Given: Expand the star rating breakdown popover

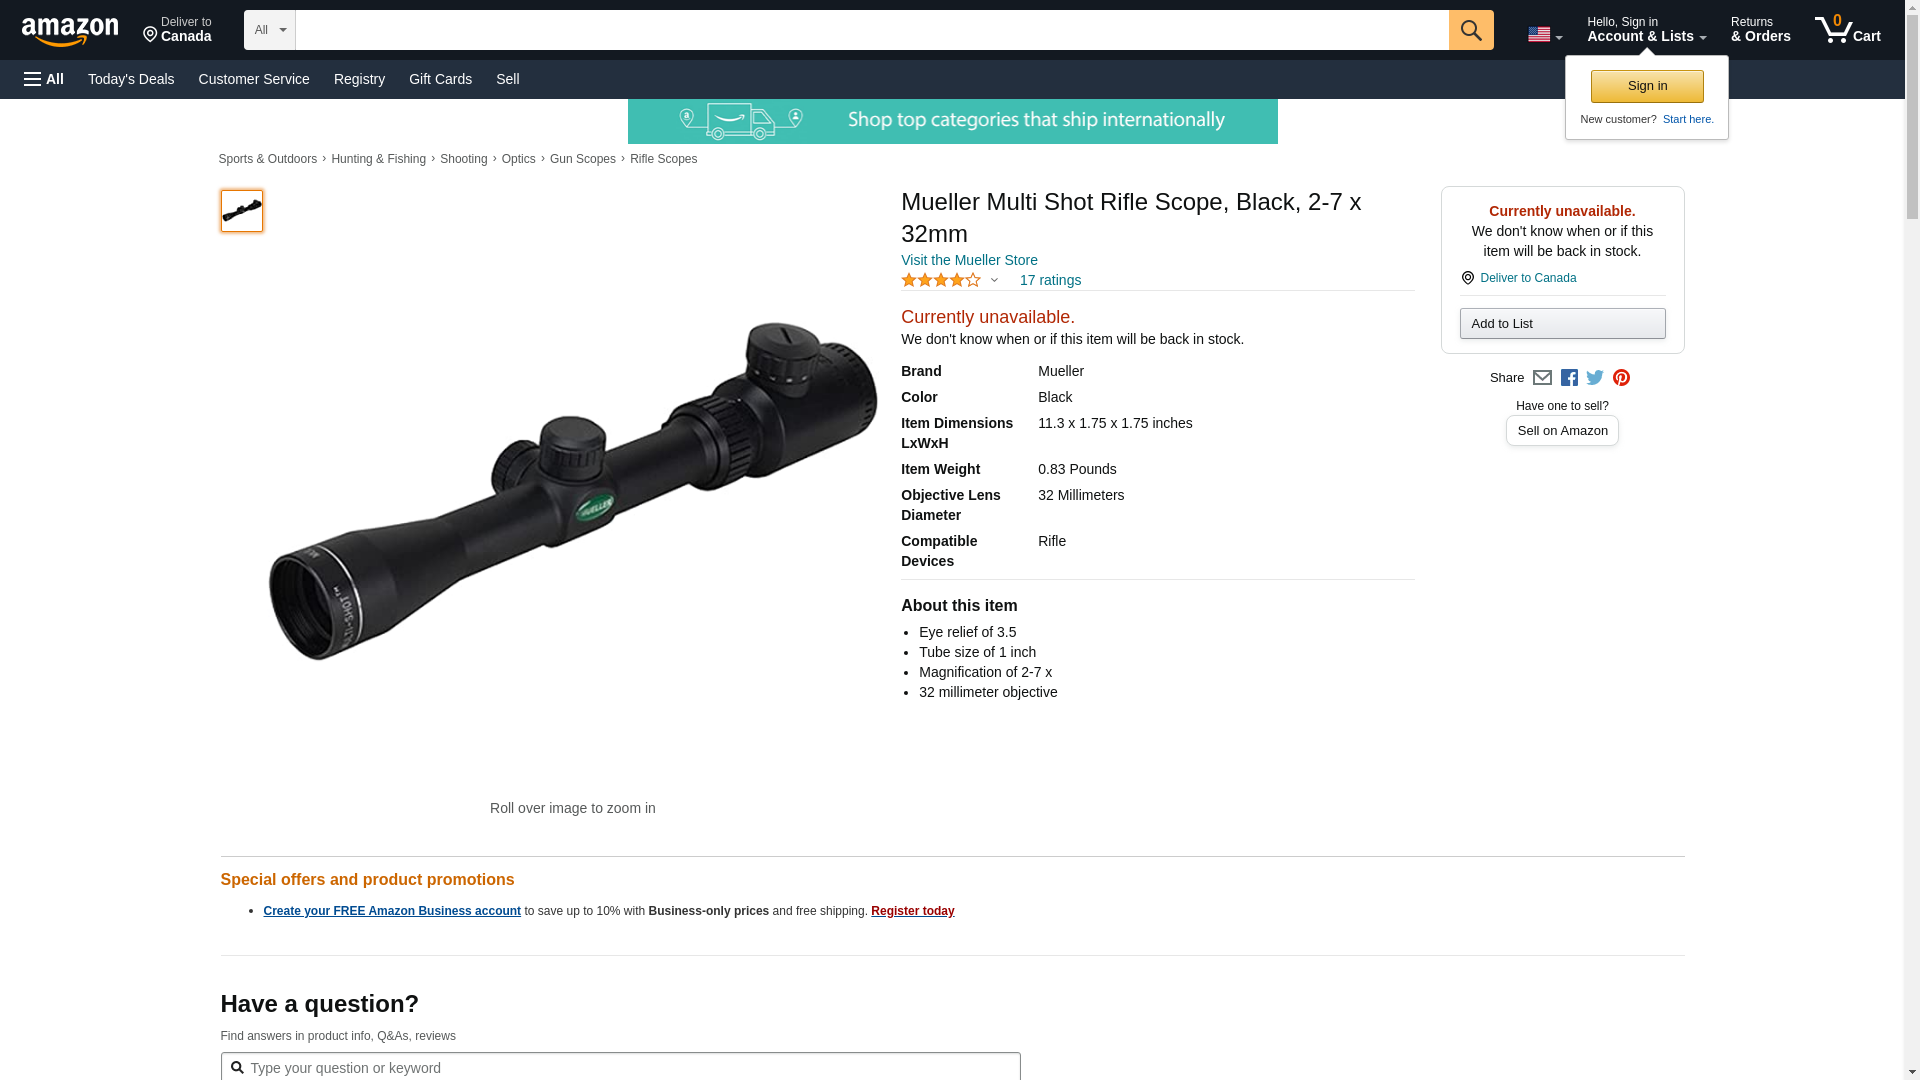Looking at the screenshot, I should coord(950,280).
